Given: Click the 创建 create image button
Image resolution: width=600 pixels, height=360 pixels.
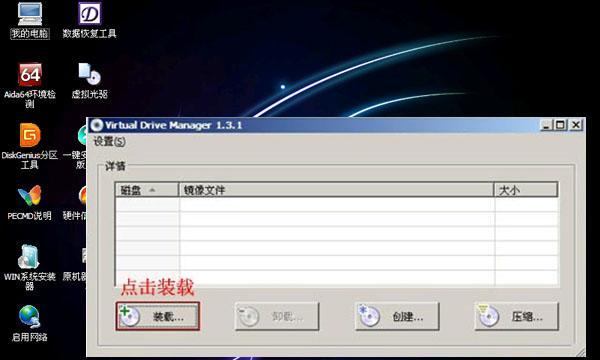Looking at the screenshot, I should point(396,316).
